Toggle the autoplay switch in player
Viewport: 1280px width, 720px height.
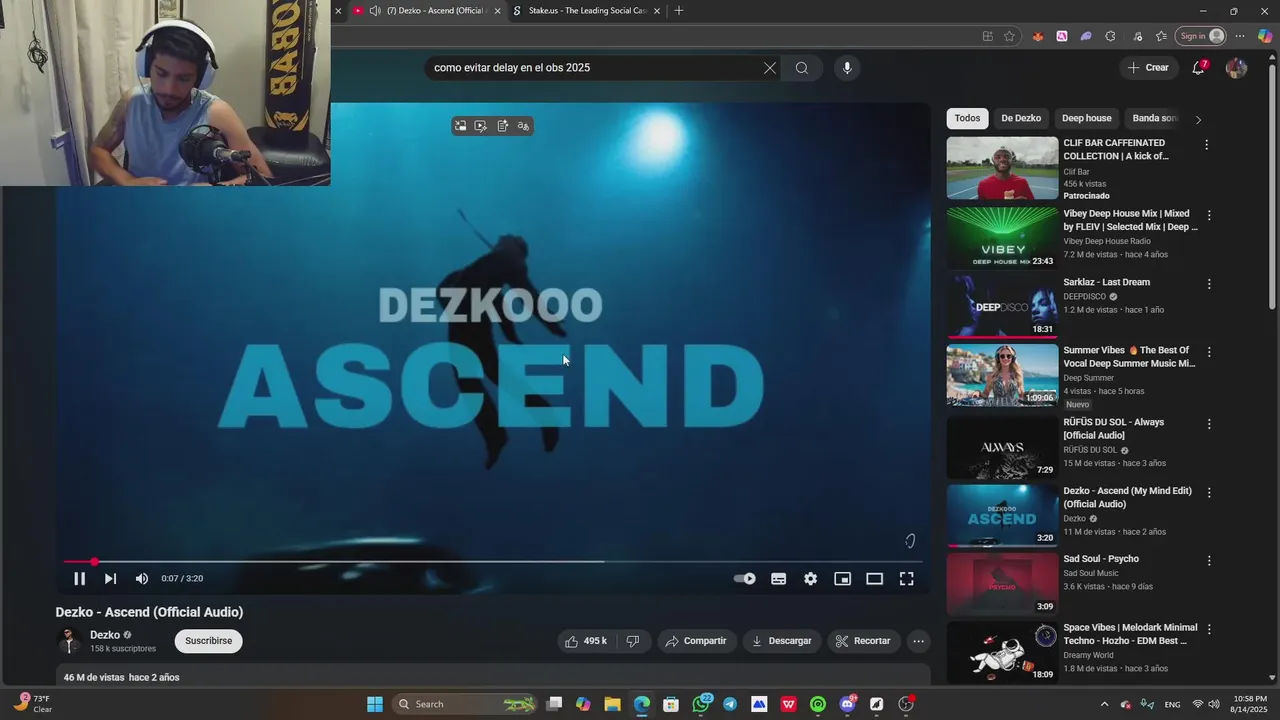tap(745, 578)
